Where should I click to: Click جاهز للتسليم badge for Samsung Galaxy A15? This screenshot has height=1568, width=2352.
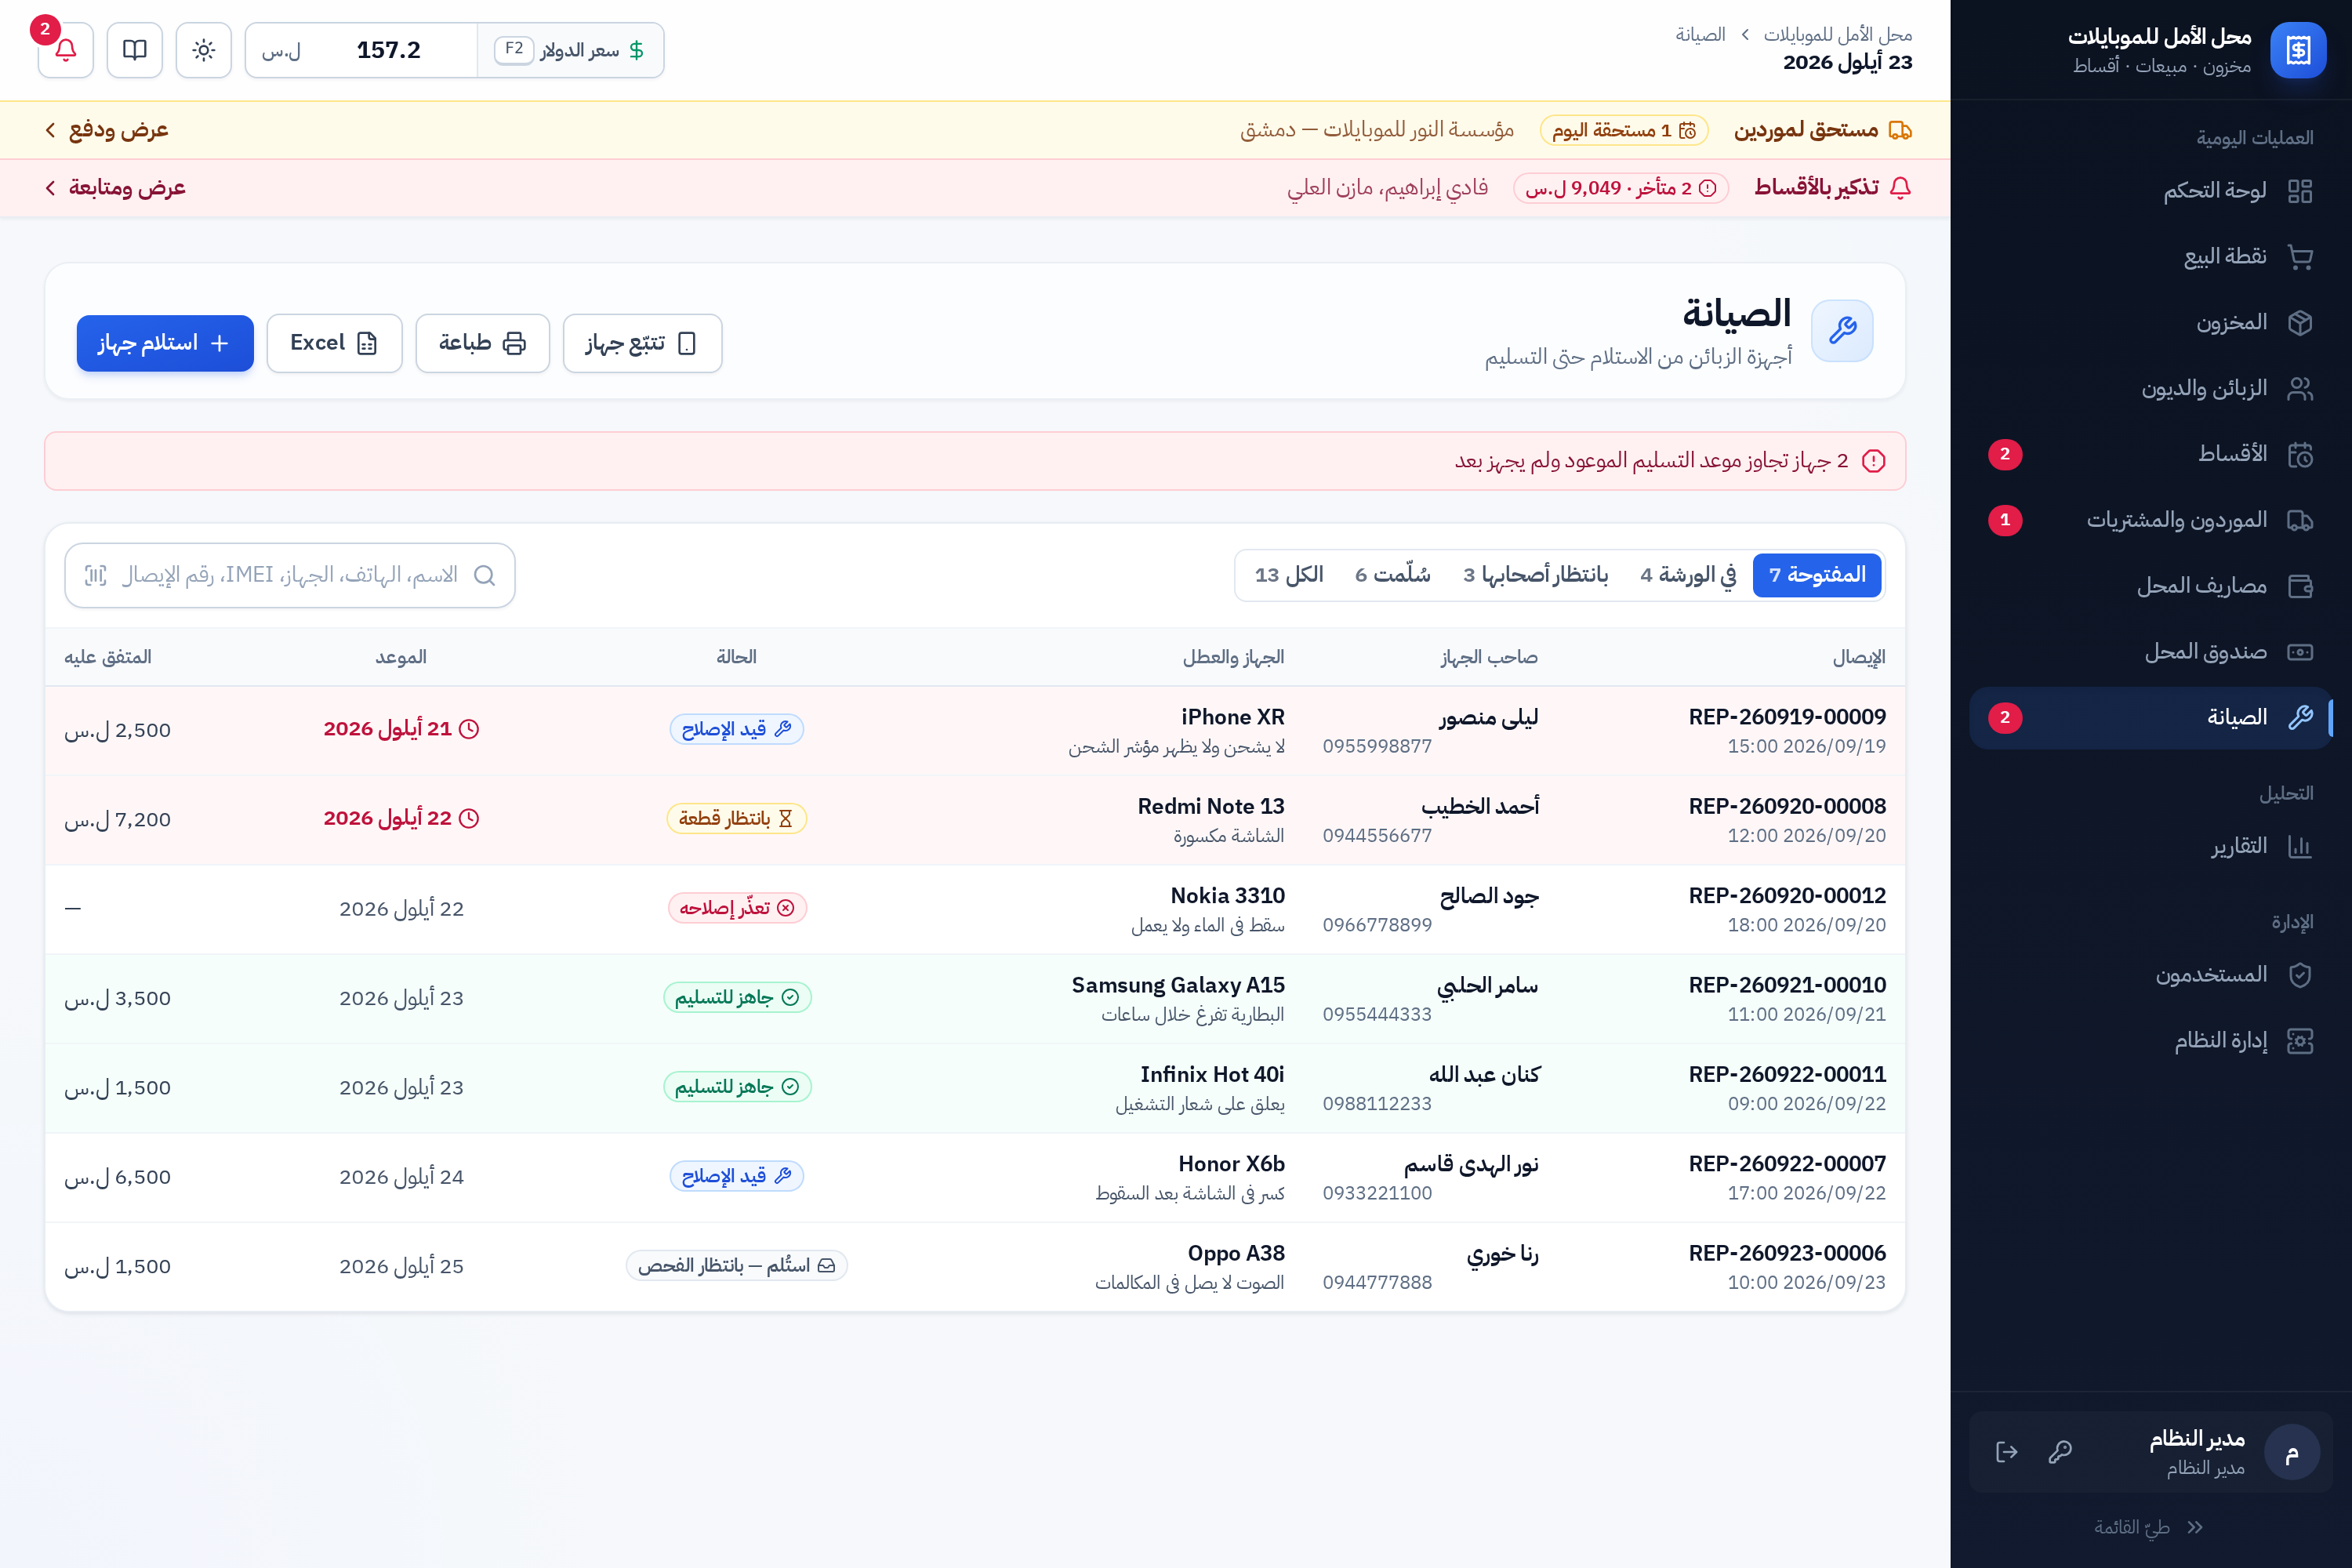click(737, 997)
